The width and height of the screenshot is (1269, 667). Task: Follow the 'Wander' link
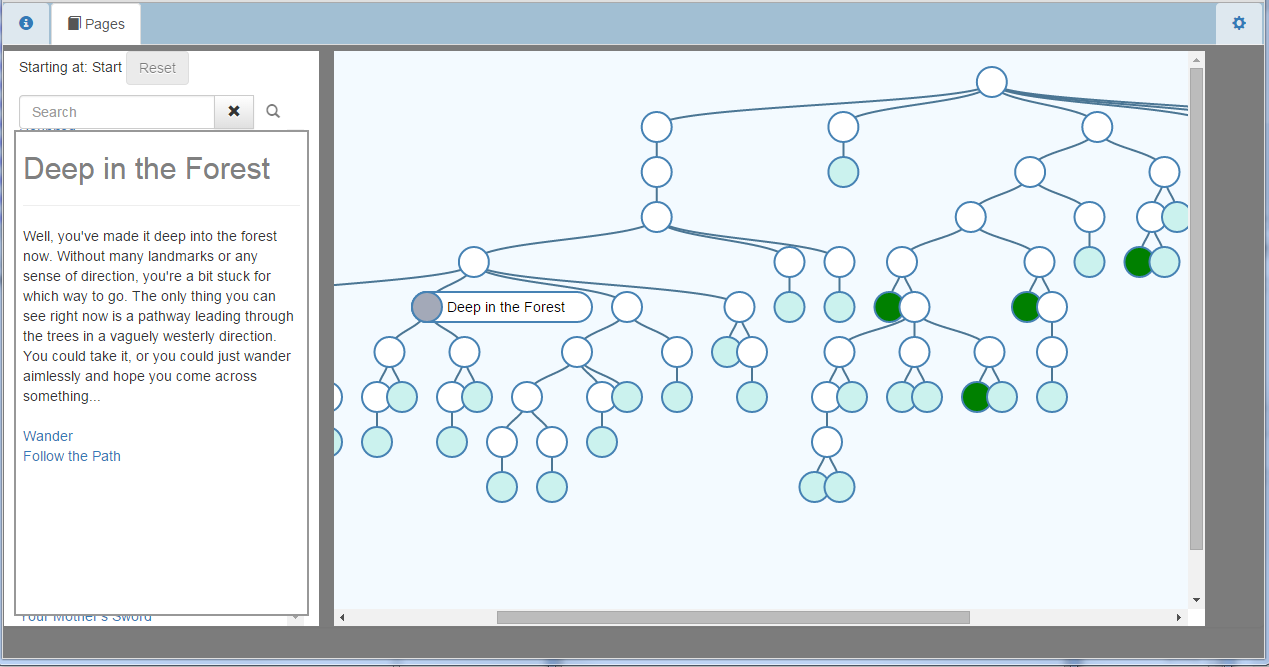[x=47, y=436]
